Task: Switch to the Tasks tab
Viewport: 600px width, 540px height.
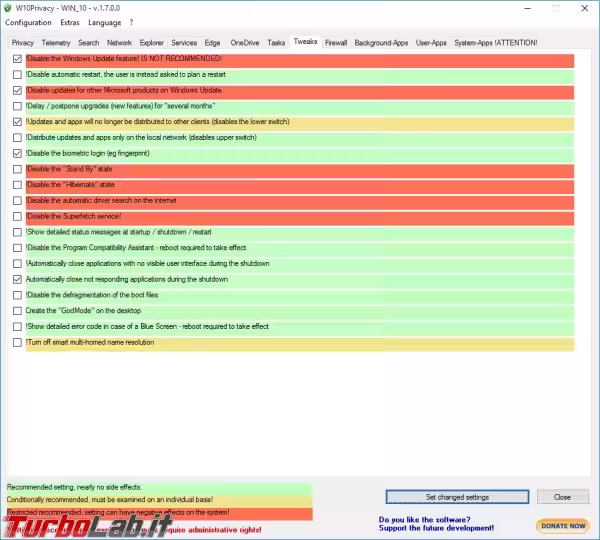Action: coord(276,43)
